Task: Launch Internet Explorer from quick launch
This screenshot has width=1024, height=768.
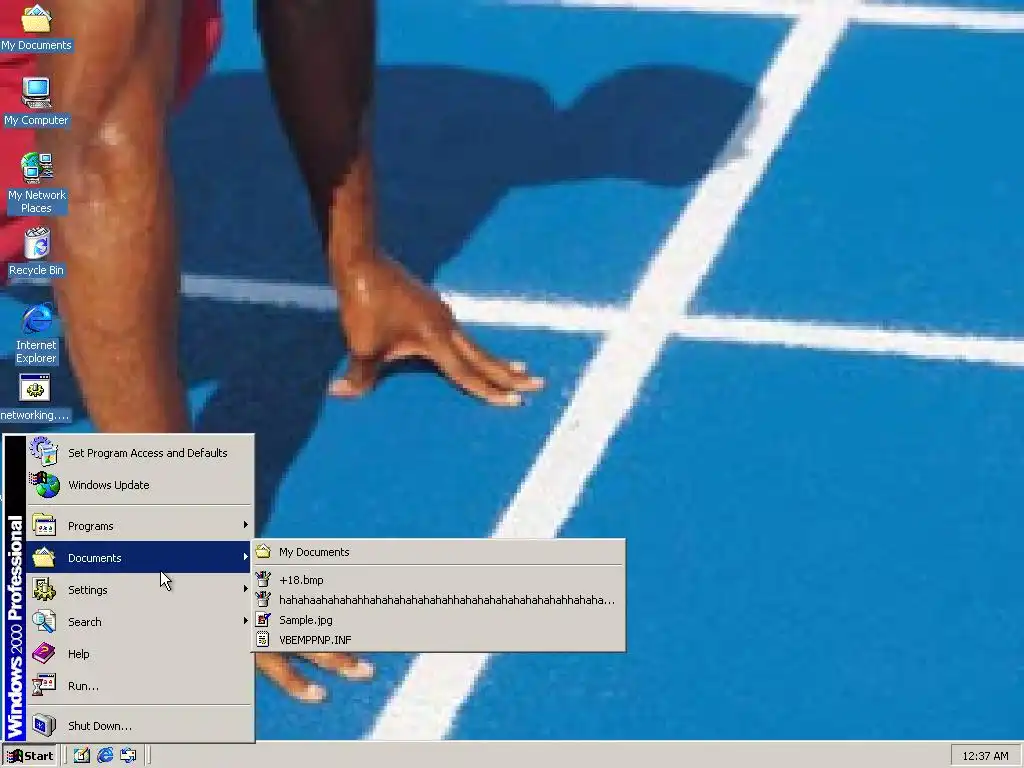Action: pos(105,756)
